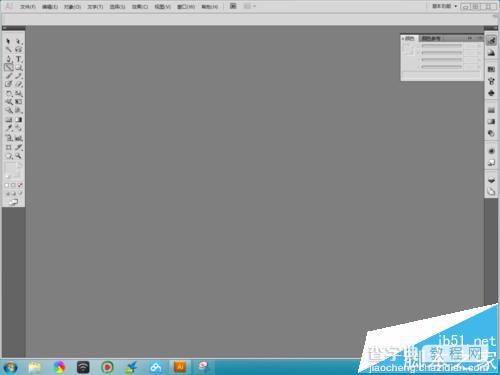
Task: Select the Pen tool
Action: pos(9,59)
